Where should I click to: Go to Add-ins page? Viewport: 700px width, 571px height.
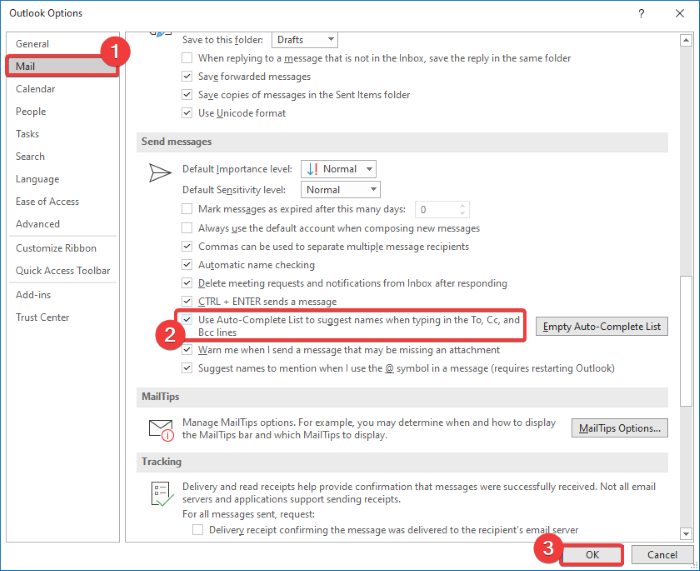coord(62,295)
